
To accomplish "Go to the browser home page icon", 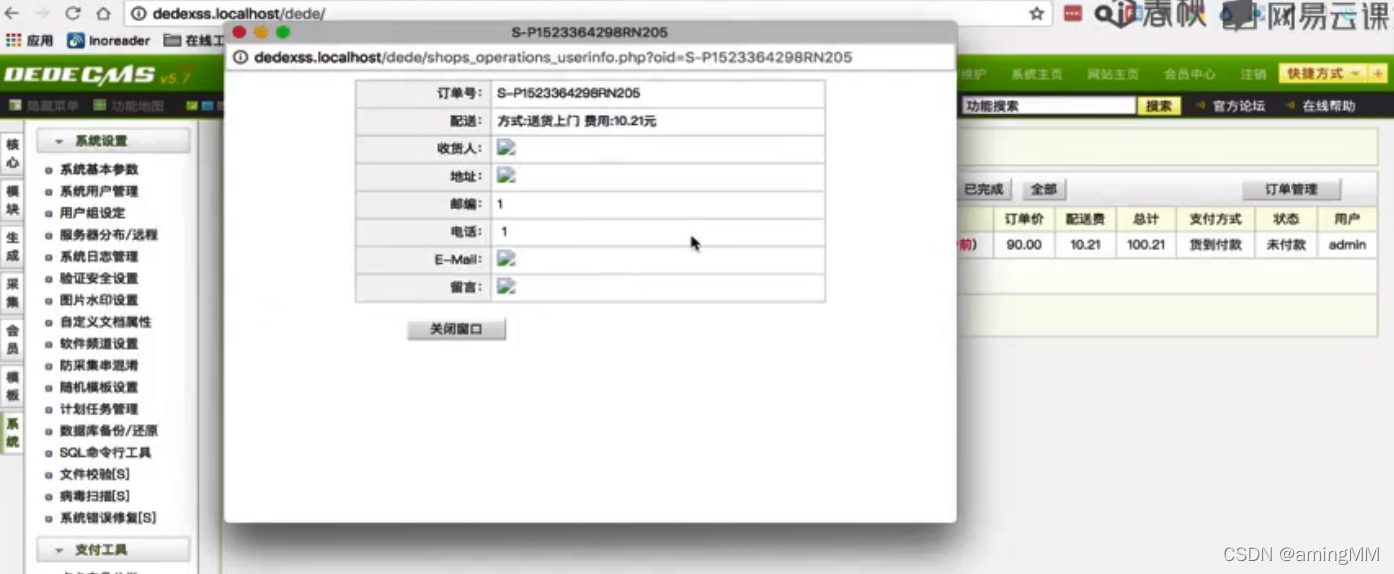I will [103, 13].
